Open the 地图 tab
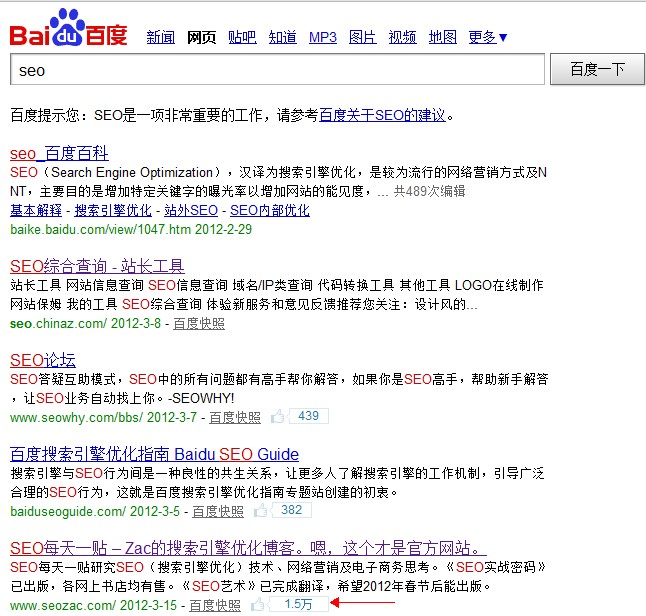 coord(442,37)
